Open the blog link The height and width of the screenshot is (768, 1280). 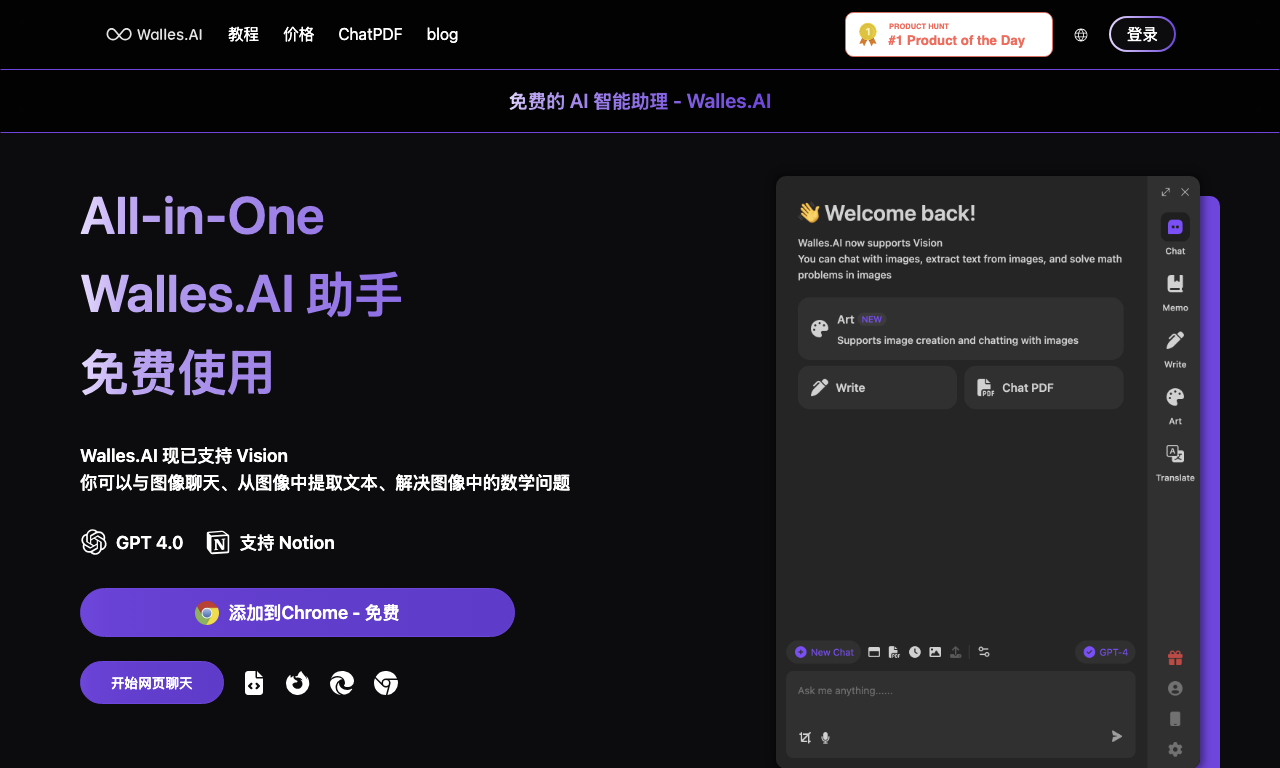[x=442, y=34]
